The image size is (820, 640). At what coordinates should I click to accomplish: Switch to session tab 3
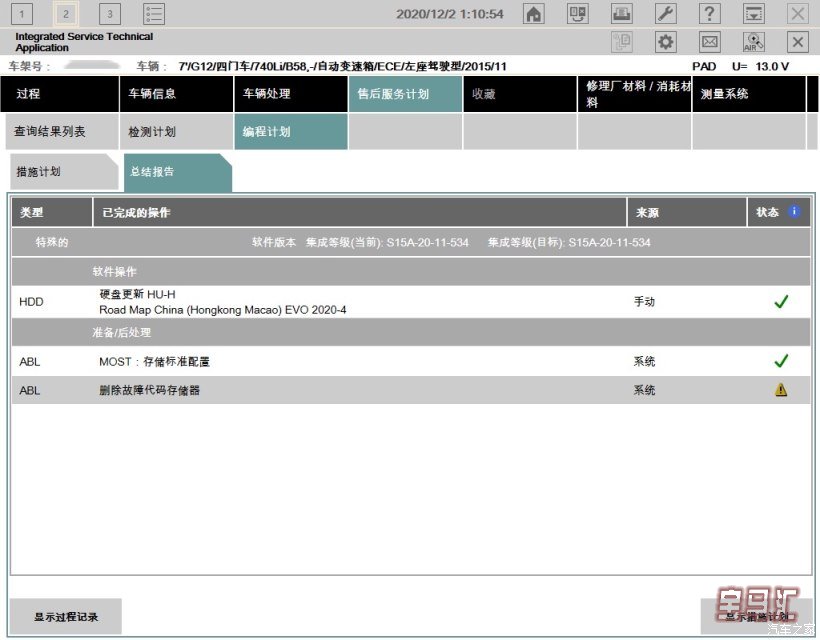110,14
